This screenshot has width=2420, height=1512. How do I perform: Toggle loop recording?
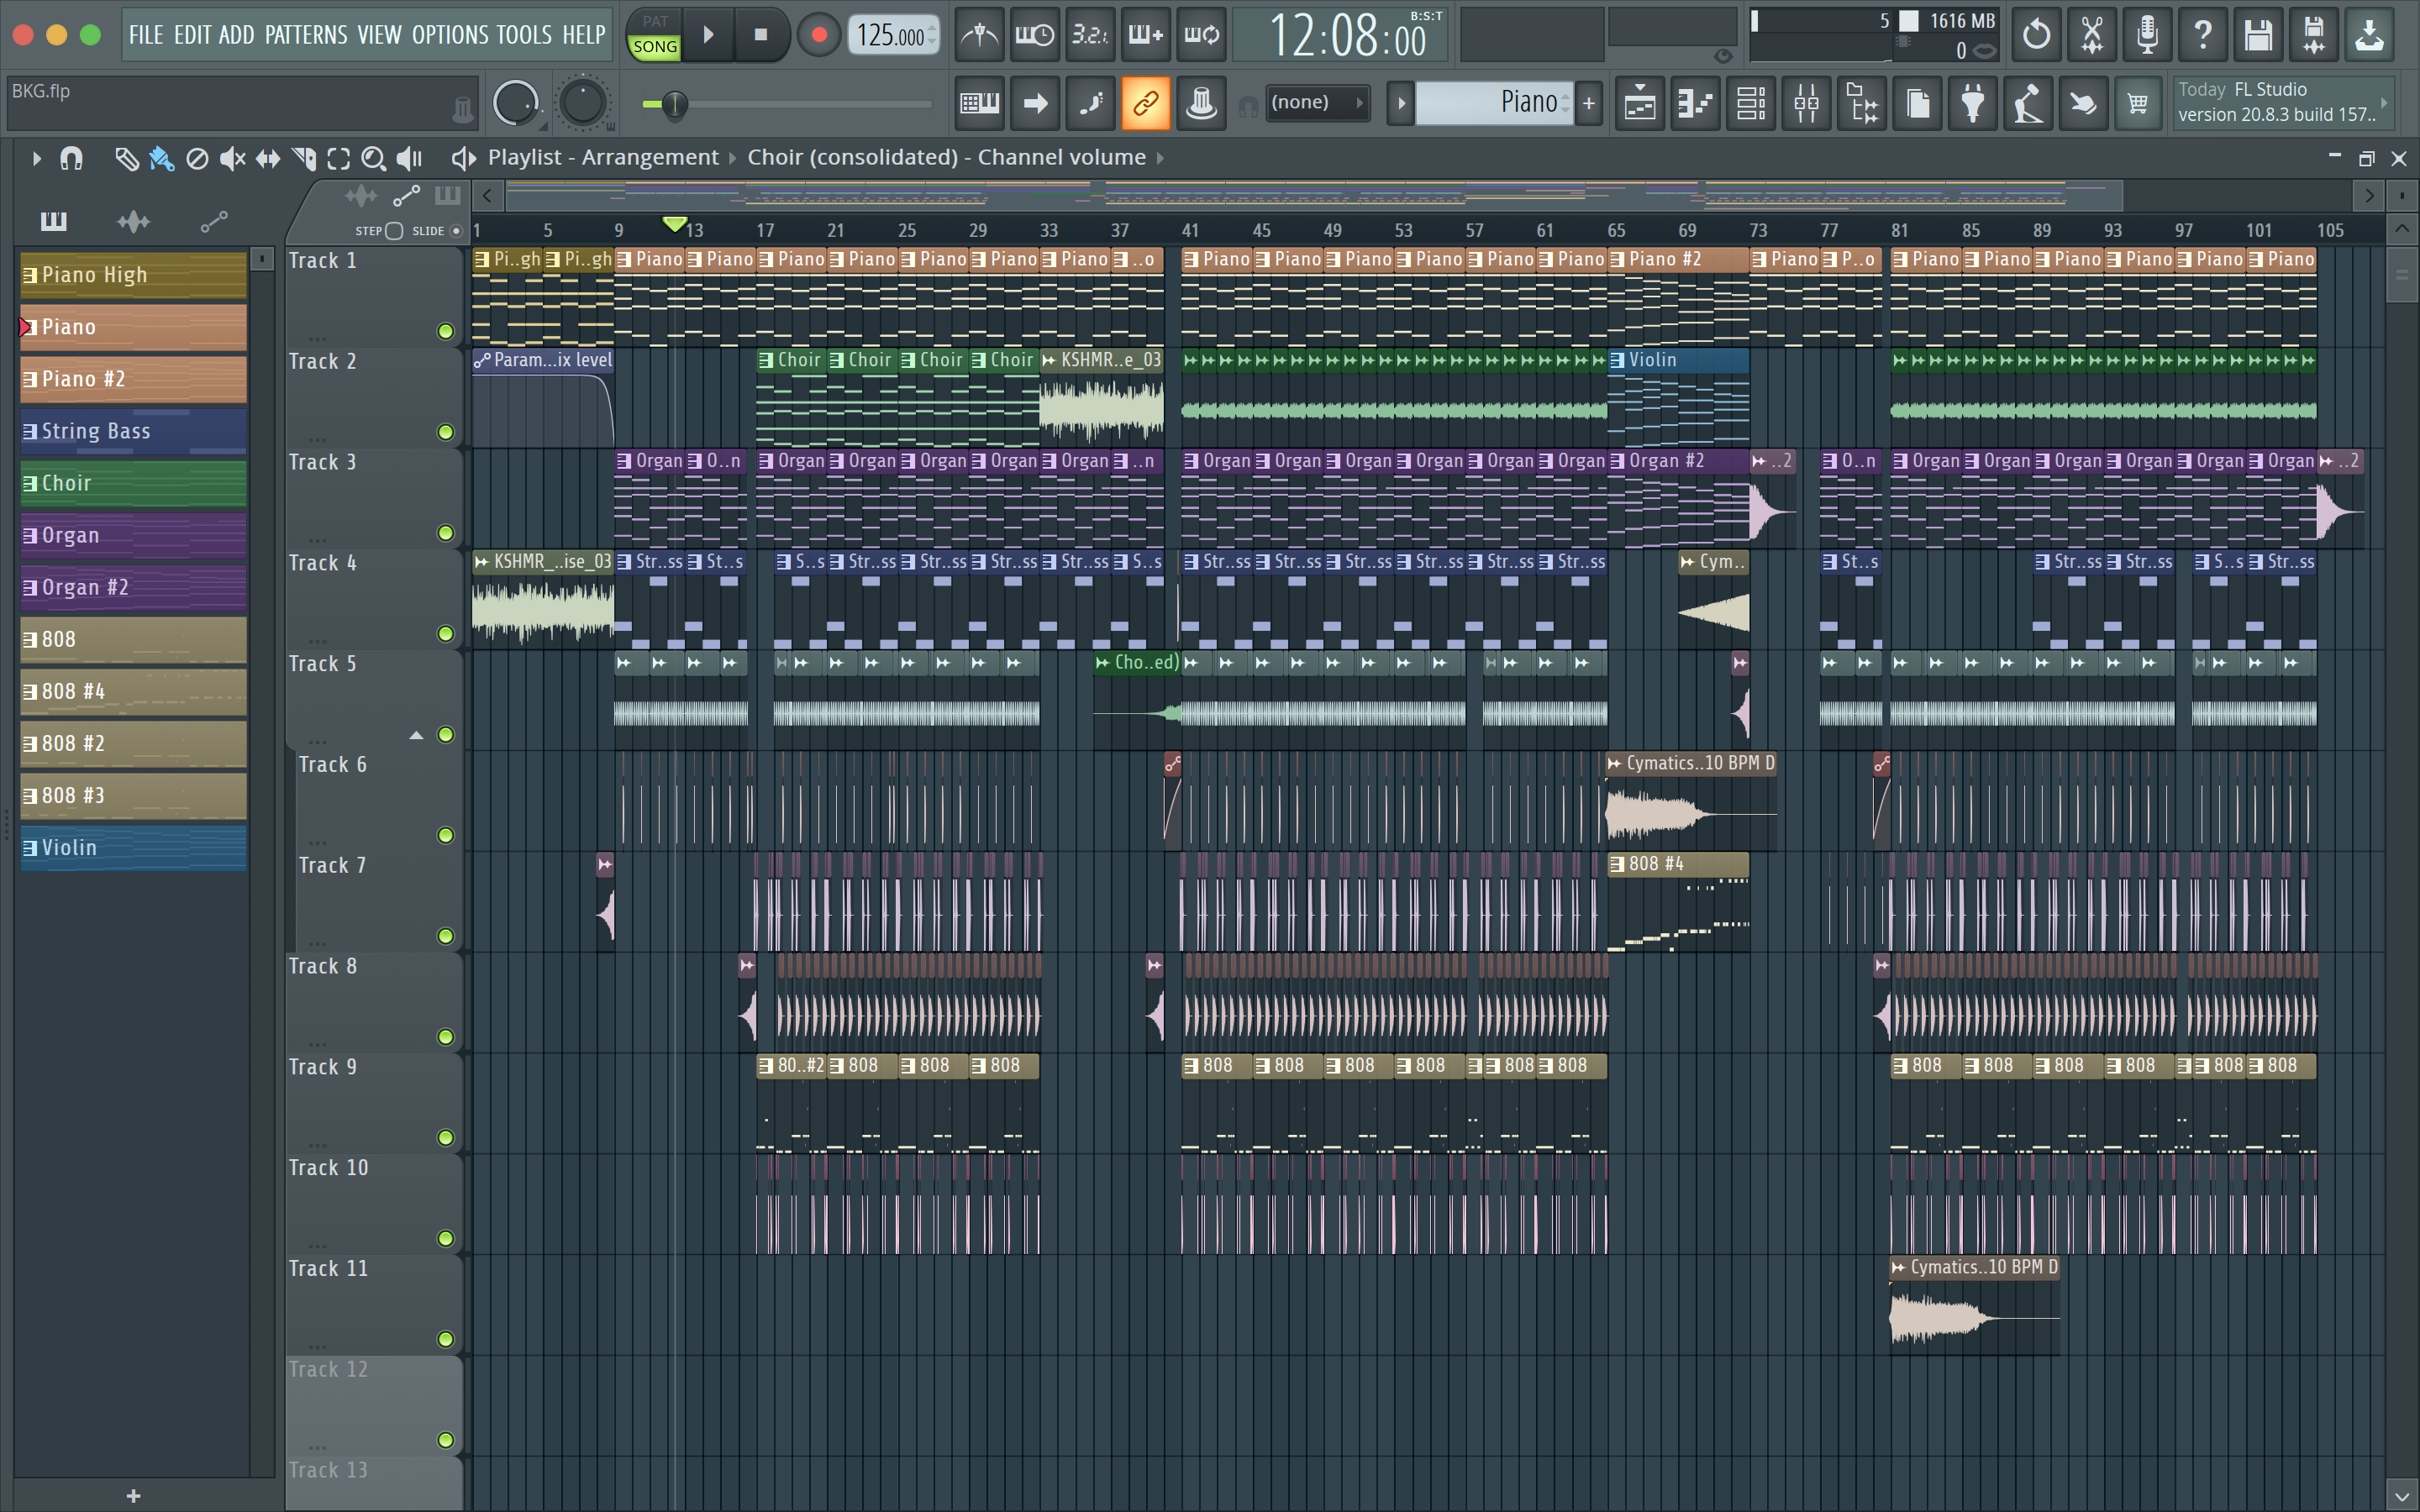[x=1201, y=36]
